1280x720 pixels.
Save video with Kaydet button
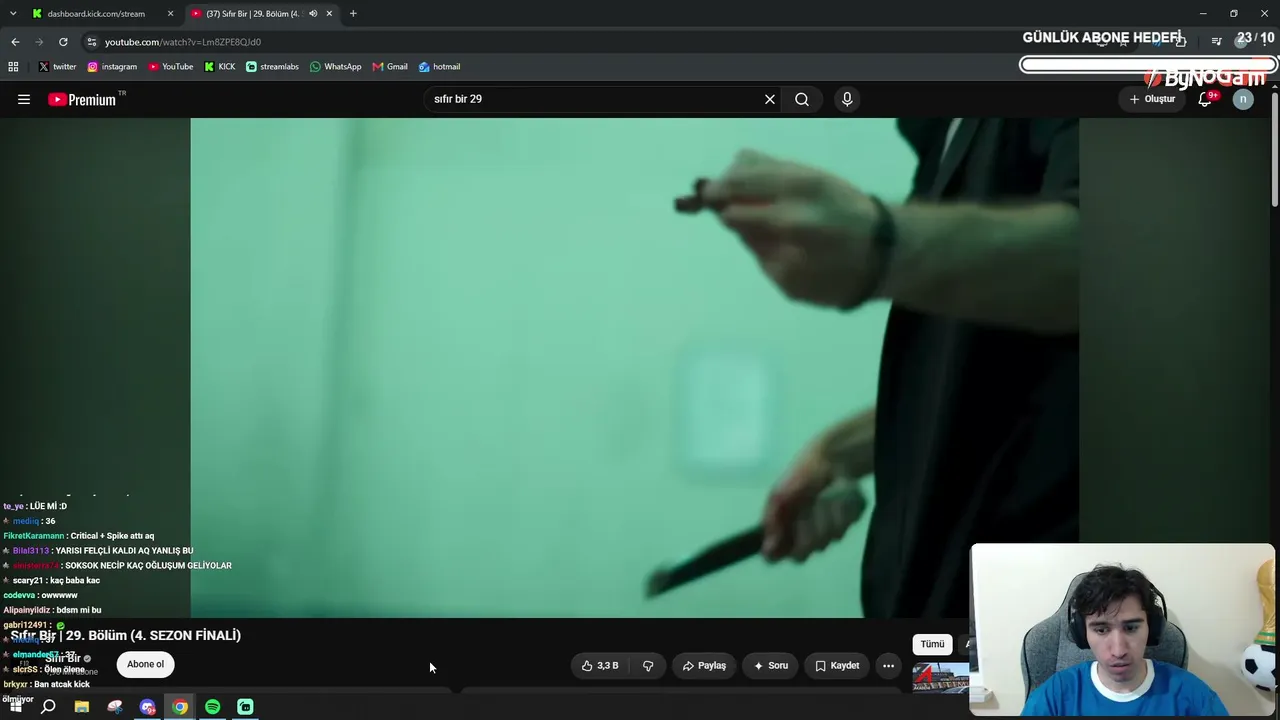click(x=837, y=665)
